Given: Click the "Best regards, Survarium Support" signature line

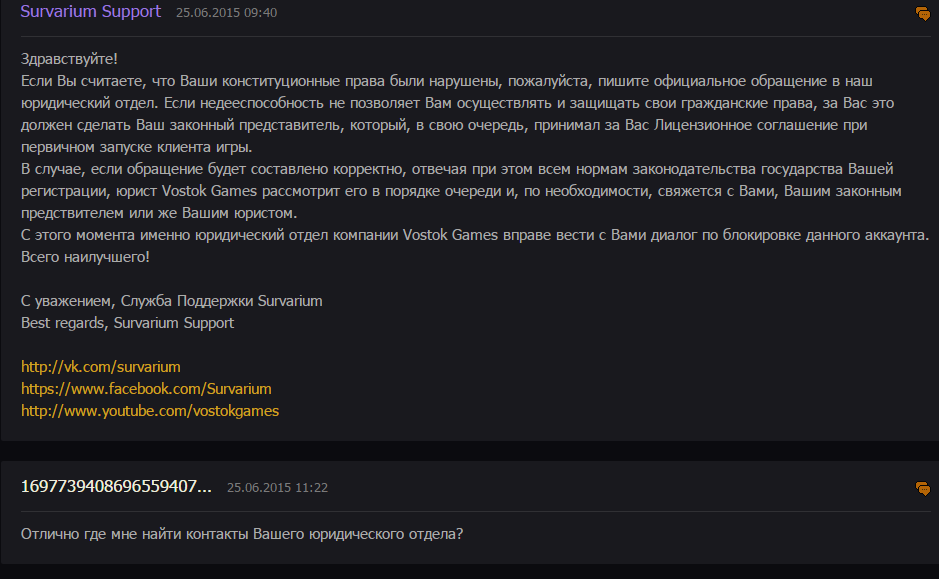Looking at the screenshot, I should click(127, 323).
